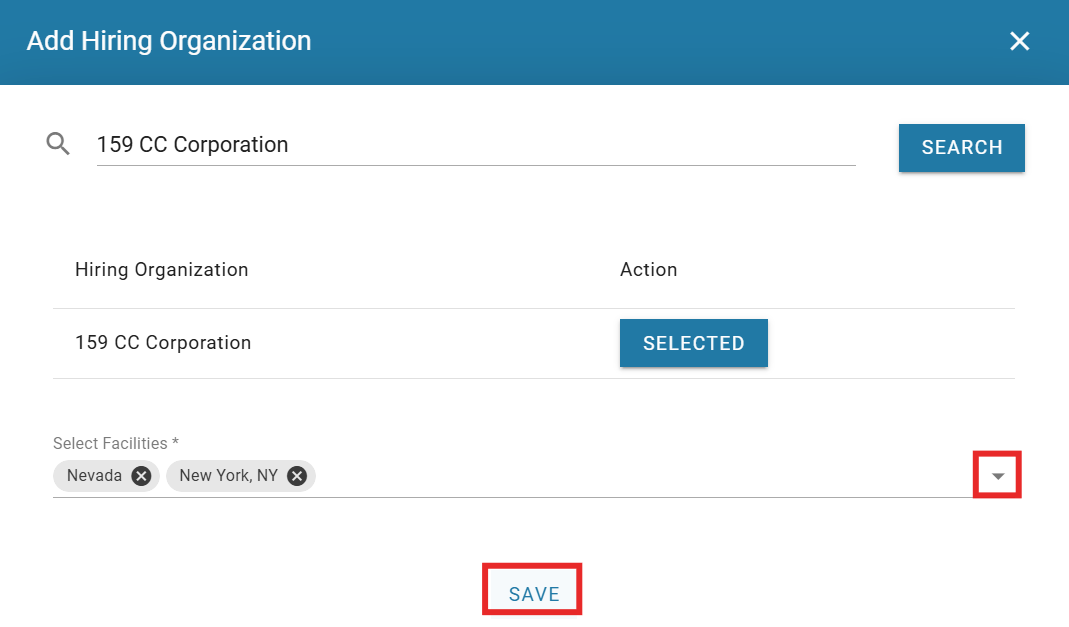Select the New York, NY chip label
The width and height of the screenshot is (1069, 627).
click(x=228, y=476)
